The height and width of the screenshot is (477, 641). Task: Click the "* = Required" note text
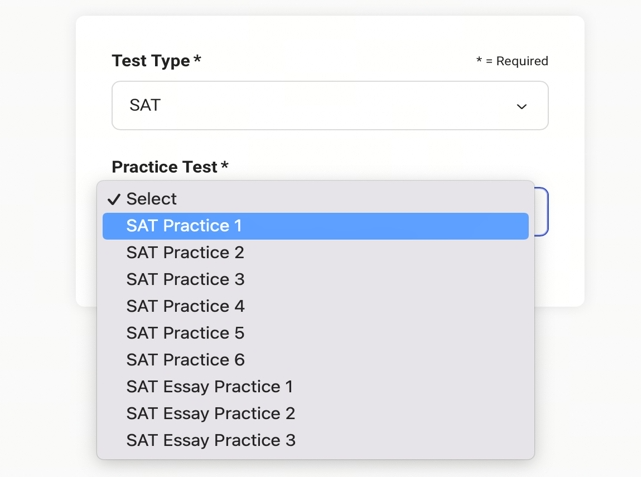click(x=512, y=61)
